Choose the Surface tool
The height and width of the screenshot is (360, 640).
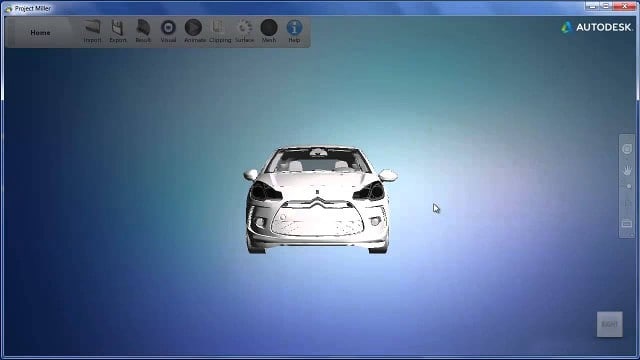point(244,31)
